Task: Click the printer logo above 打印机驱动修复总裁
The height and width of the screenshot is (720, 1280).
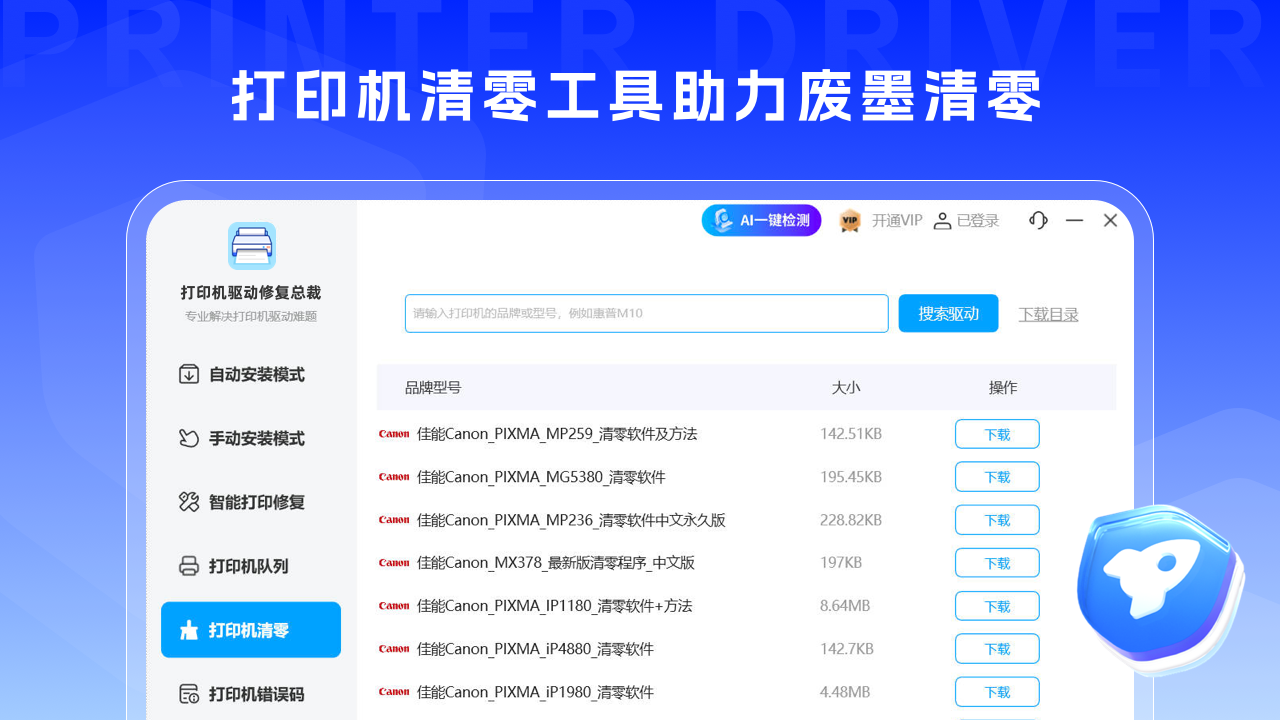Action: [251, 245]
